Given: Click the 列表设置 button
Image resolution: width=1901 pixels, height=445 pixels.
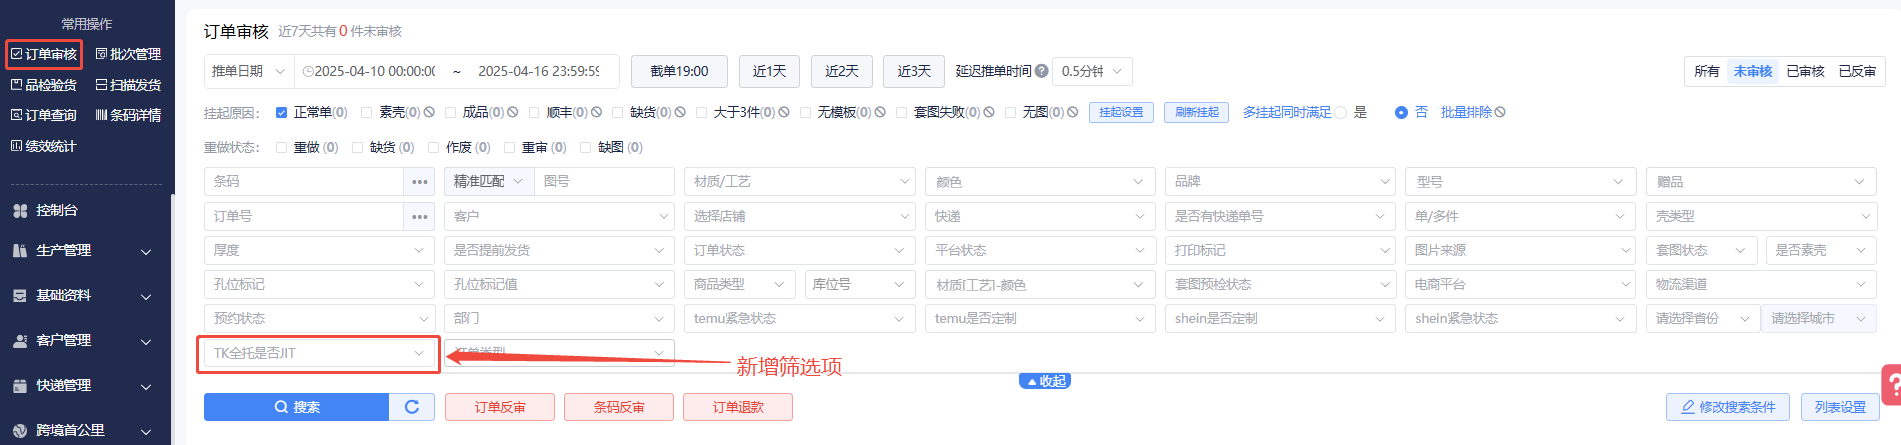Looking at the screenshot, I should click(1841, 407).
